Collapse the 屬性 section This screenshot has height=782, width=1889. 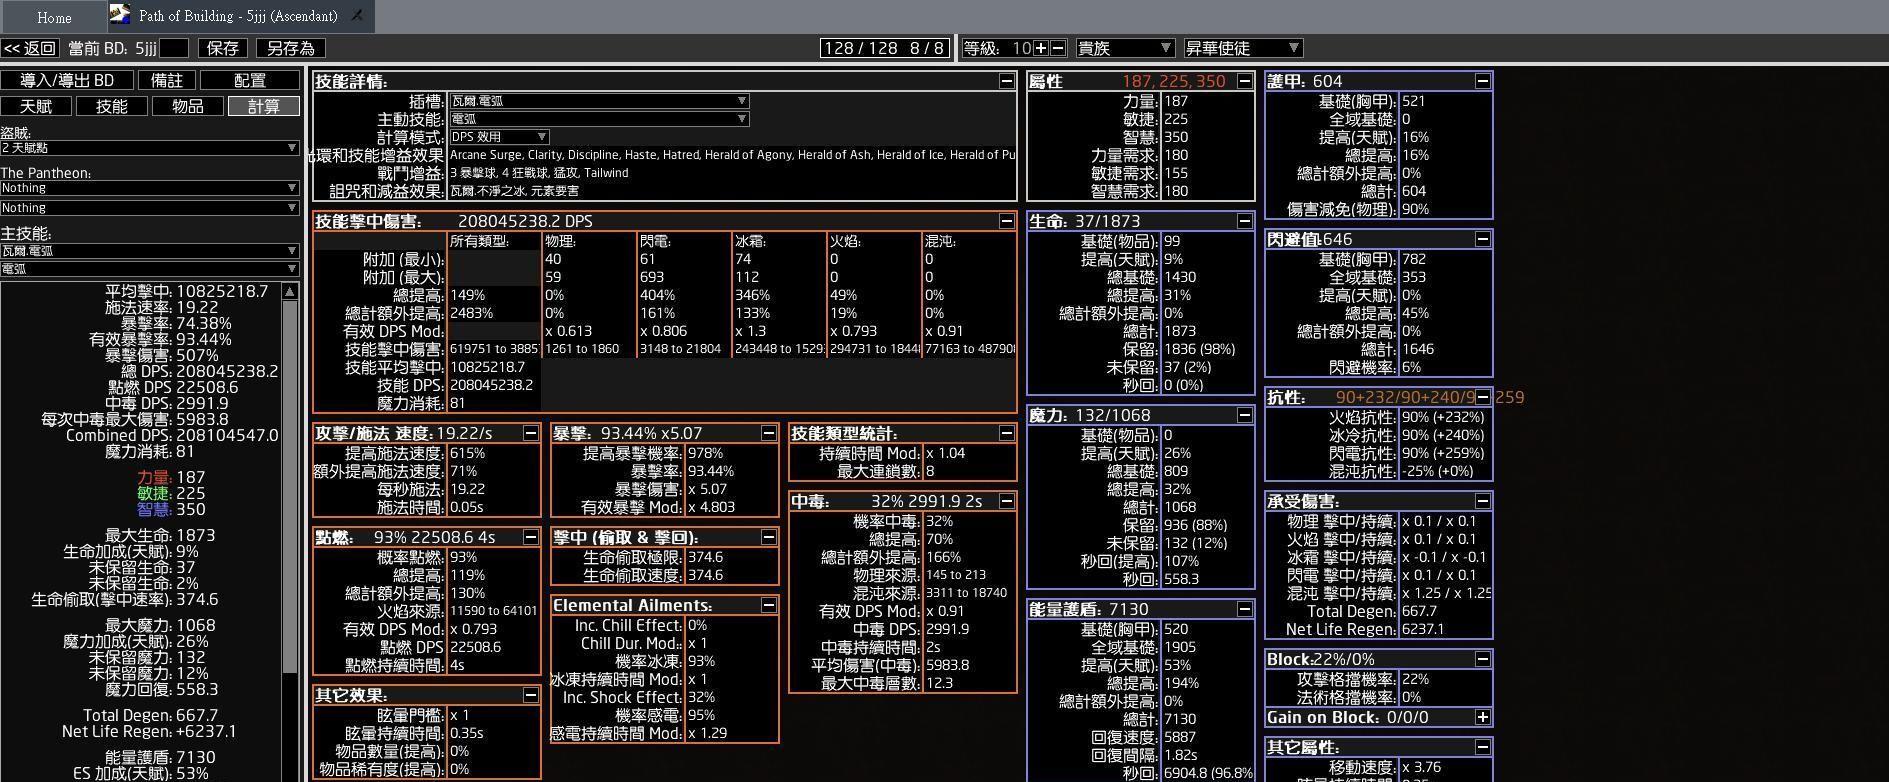(1244, 81)
